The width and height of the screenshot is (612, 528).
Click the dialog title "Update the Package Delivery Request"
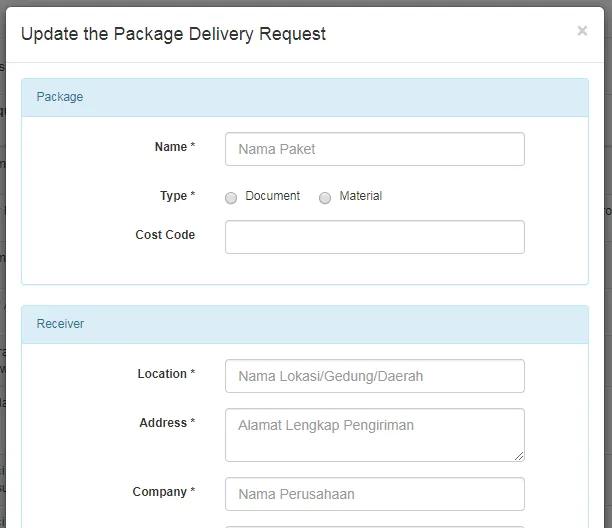coord(173,34)
